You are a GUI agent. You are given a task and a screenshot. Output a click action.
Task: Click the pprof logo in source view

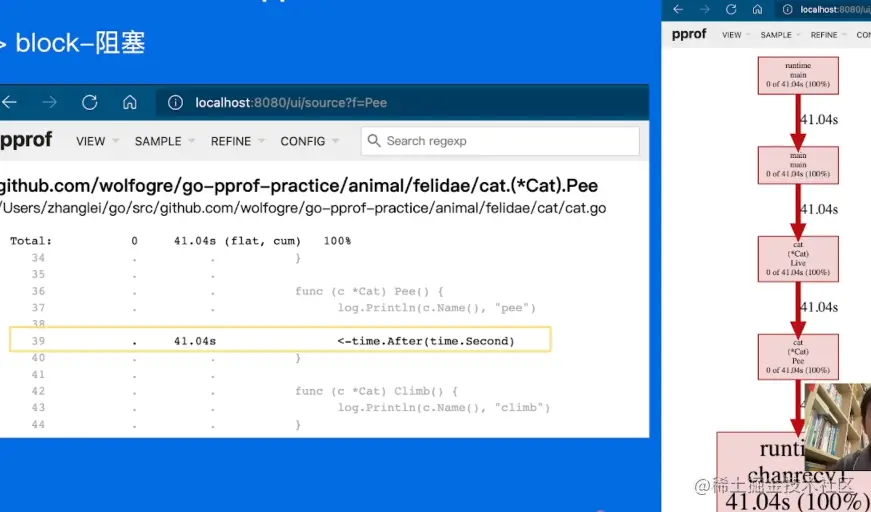click(26, 139)
